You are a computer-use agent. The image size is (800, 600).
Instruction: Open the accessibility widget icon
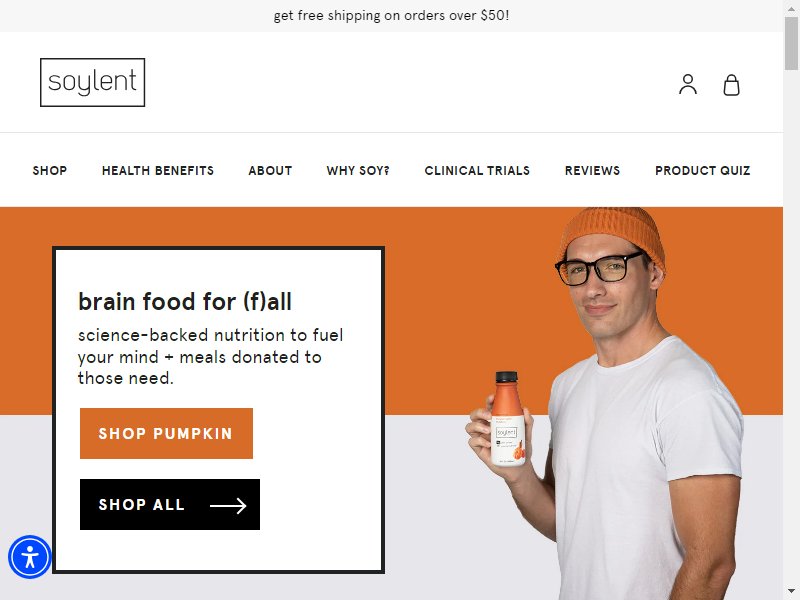(30, 557)
